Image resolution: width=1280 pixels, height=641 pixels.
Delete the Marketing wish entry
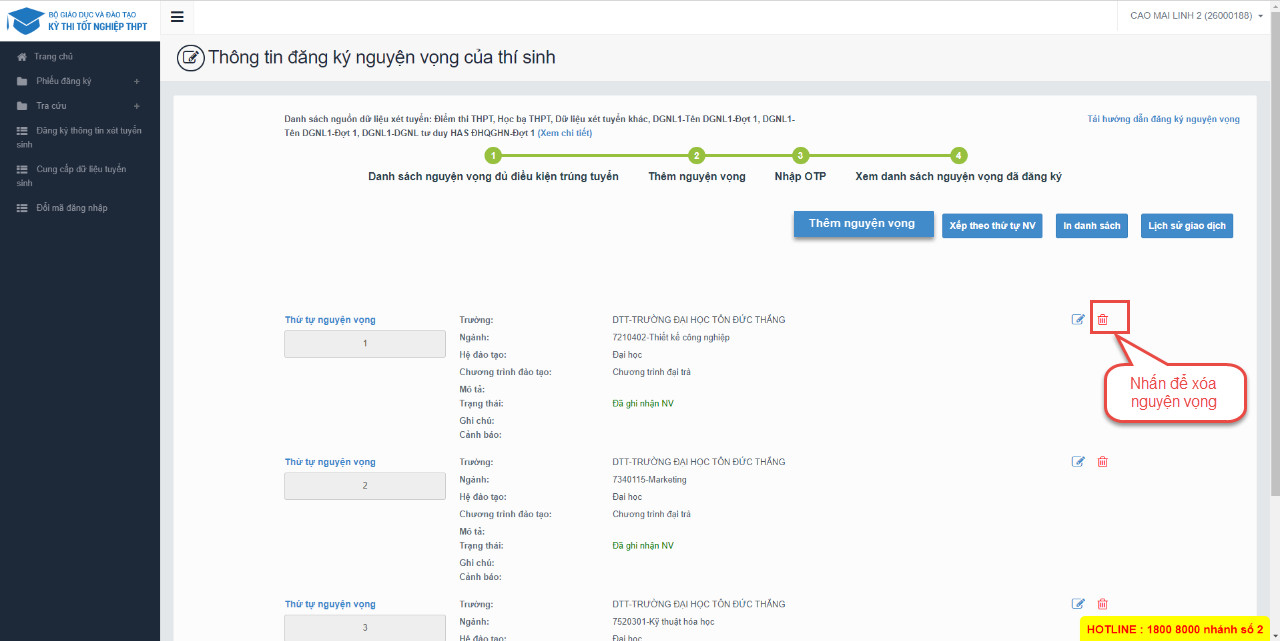pyautogui.click(x=1103, y=462)
